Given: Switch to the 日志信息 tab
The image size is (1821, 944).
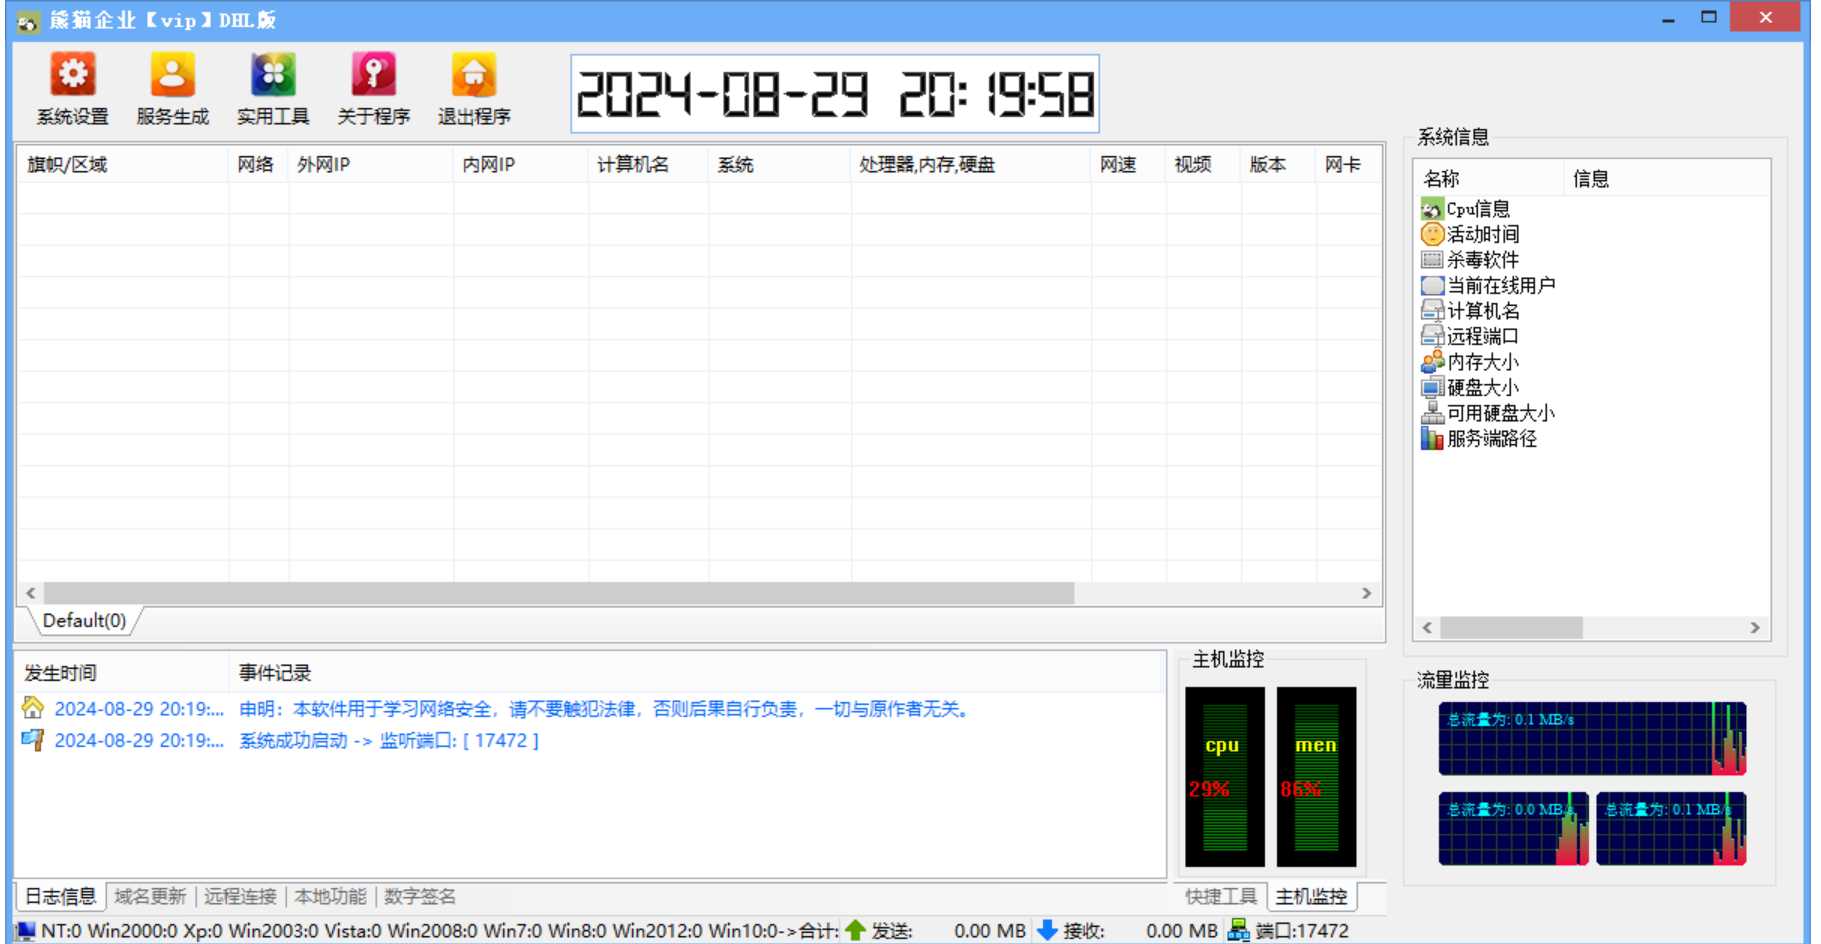Looking at the screenshot, I should pyautogui.click(x=60, y=896).
